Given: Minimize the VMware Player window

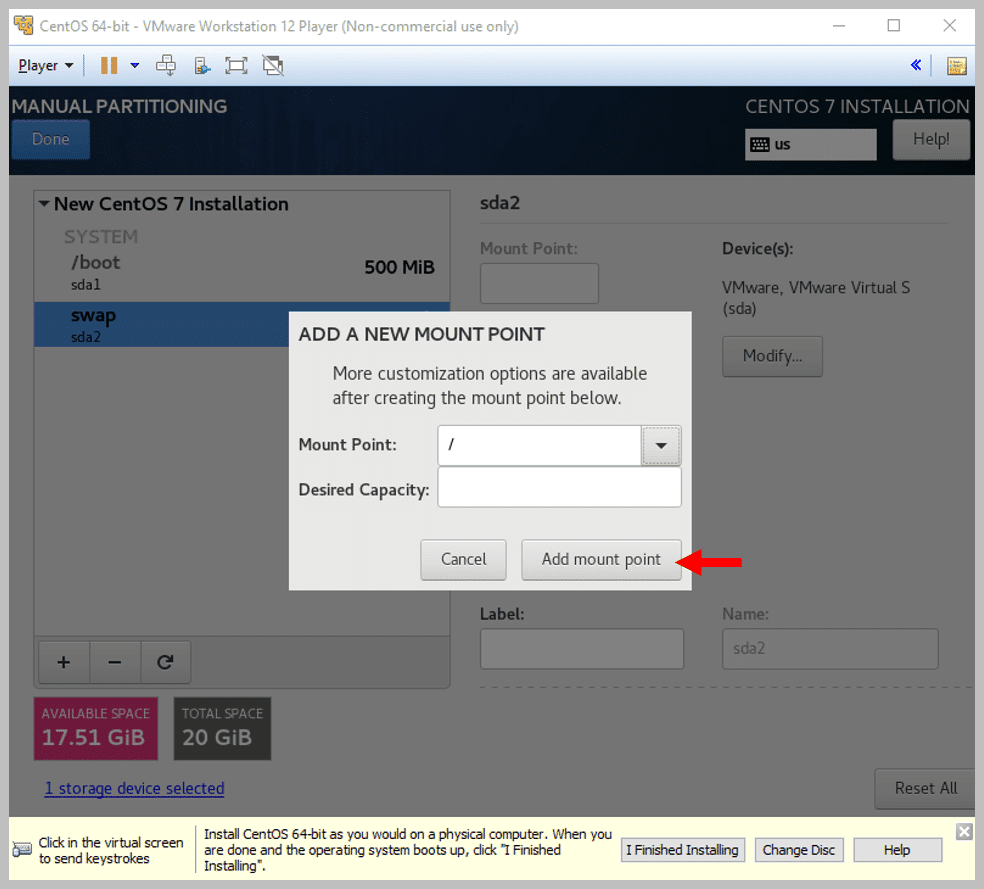Looking at the screenshot, I should [839, 26].
